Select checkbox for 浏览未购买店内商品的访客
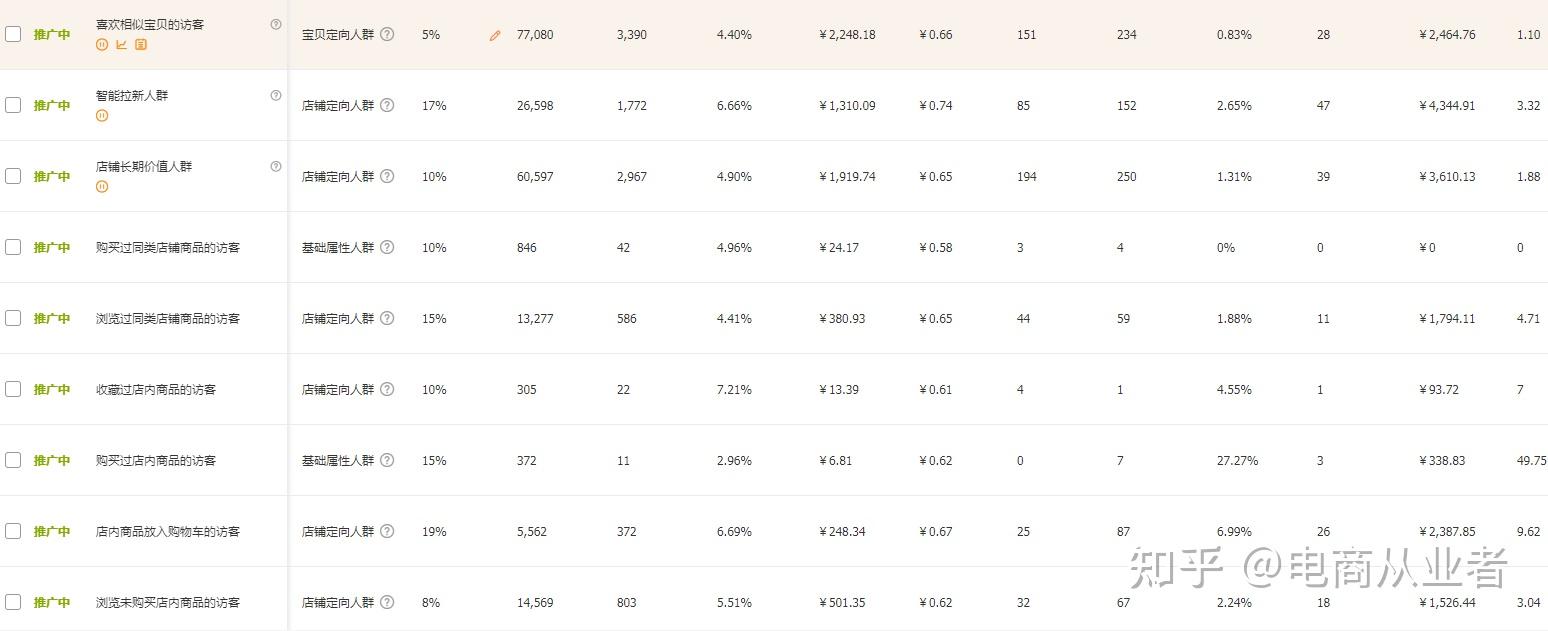Screen dimensions: 1548x631 pyautogui.click(x=13, y=602)
